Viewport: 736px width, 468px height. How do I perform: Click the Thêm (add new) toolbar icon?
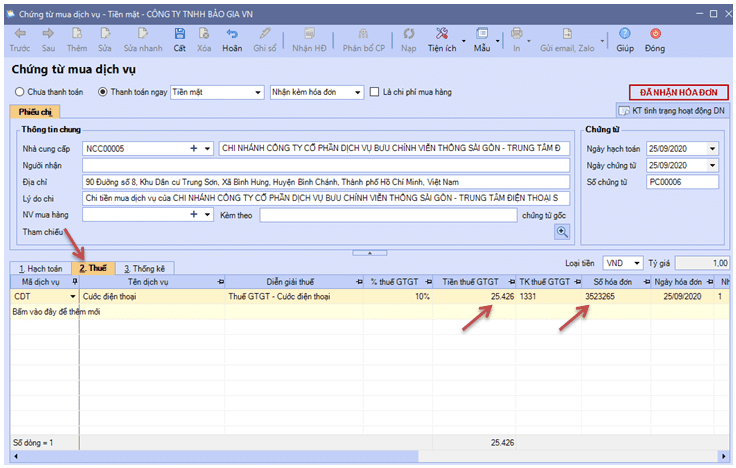pos(77,38)
